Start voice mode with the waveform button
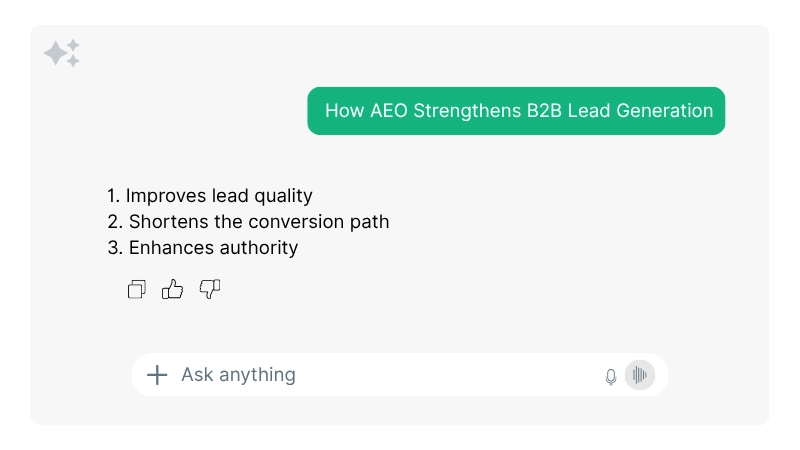The width and height of the screenshot is (800, 450). click(640, 375)
